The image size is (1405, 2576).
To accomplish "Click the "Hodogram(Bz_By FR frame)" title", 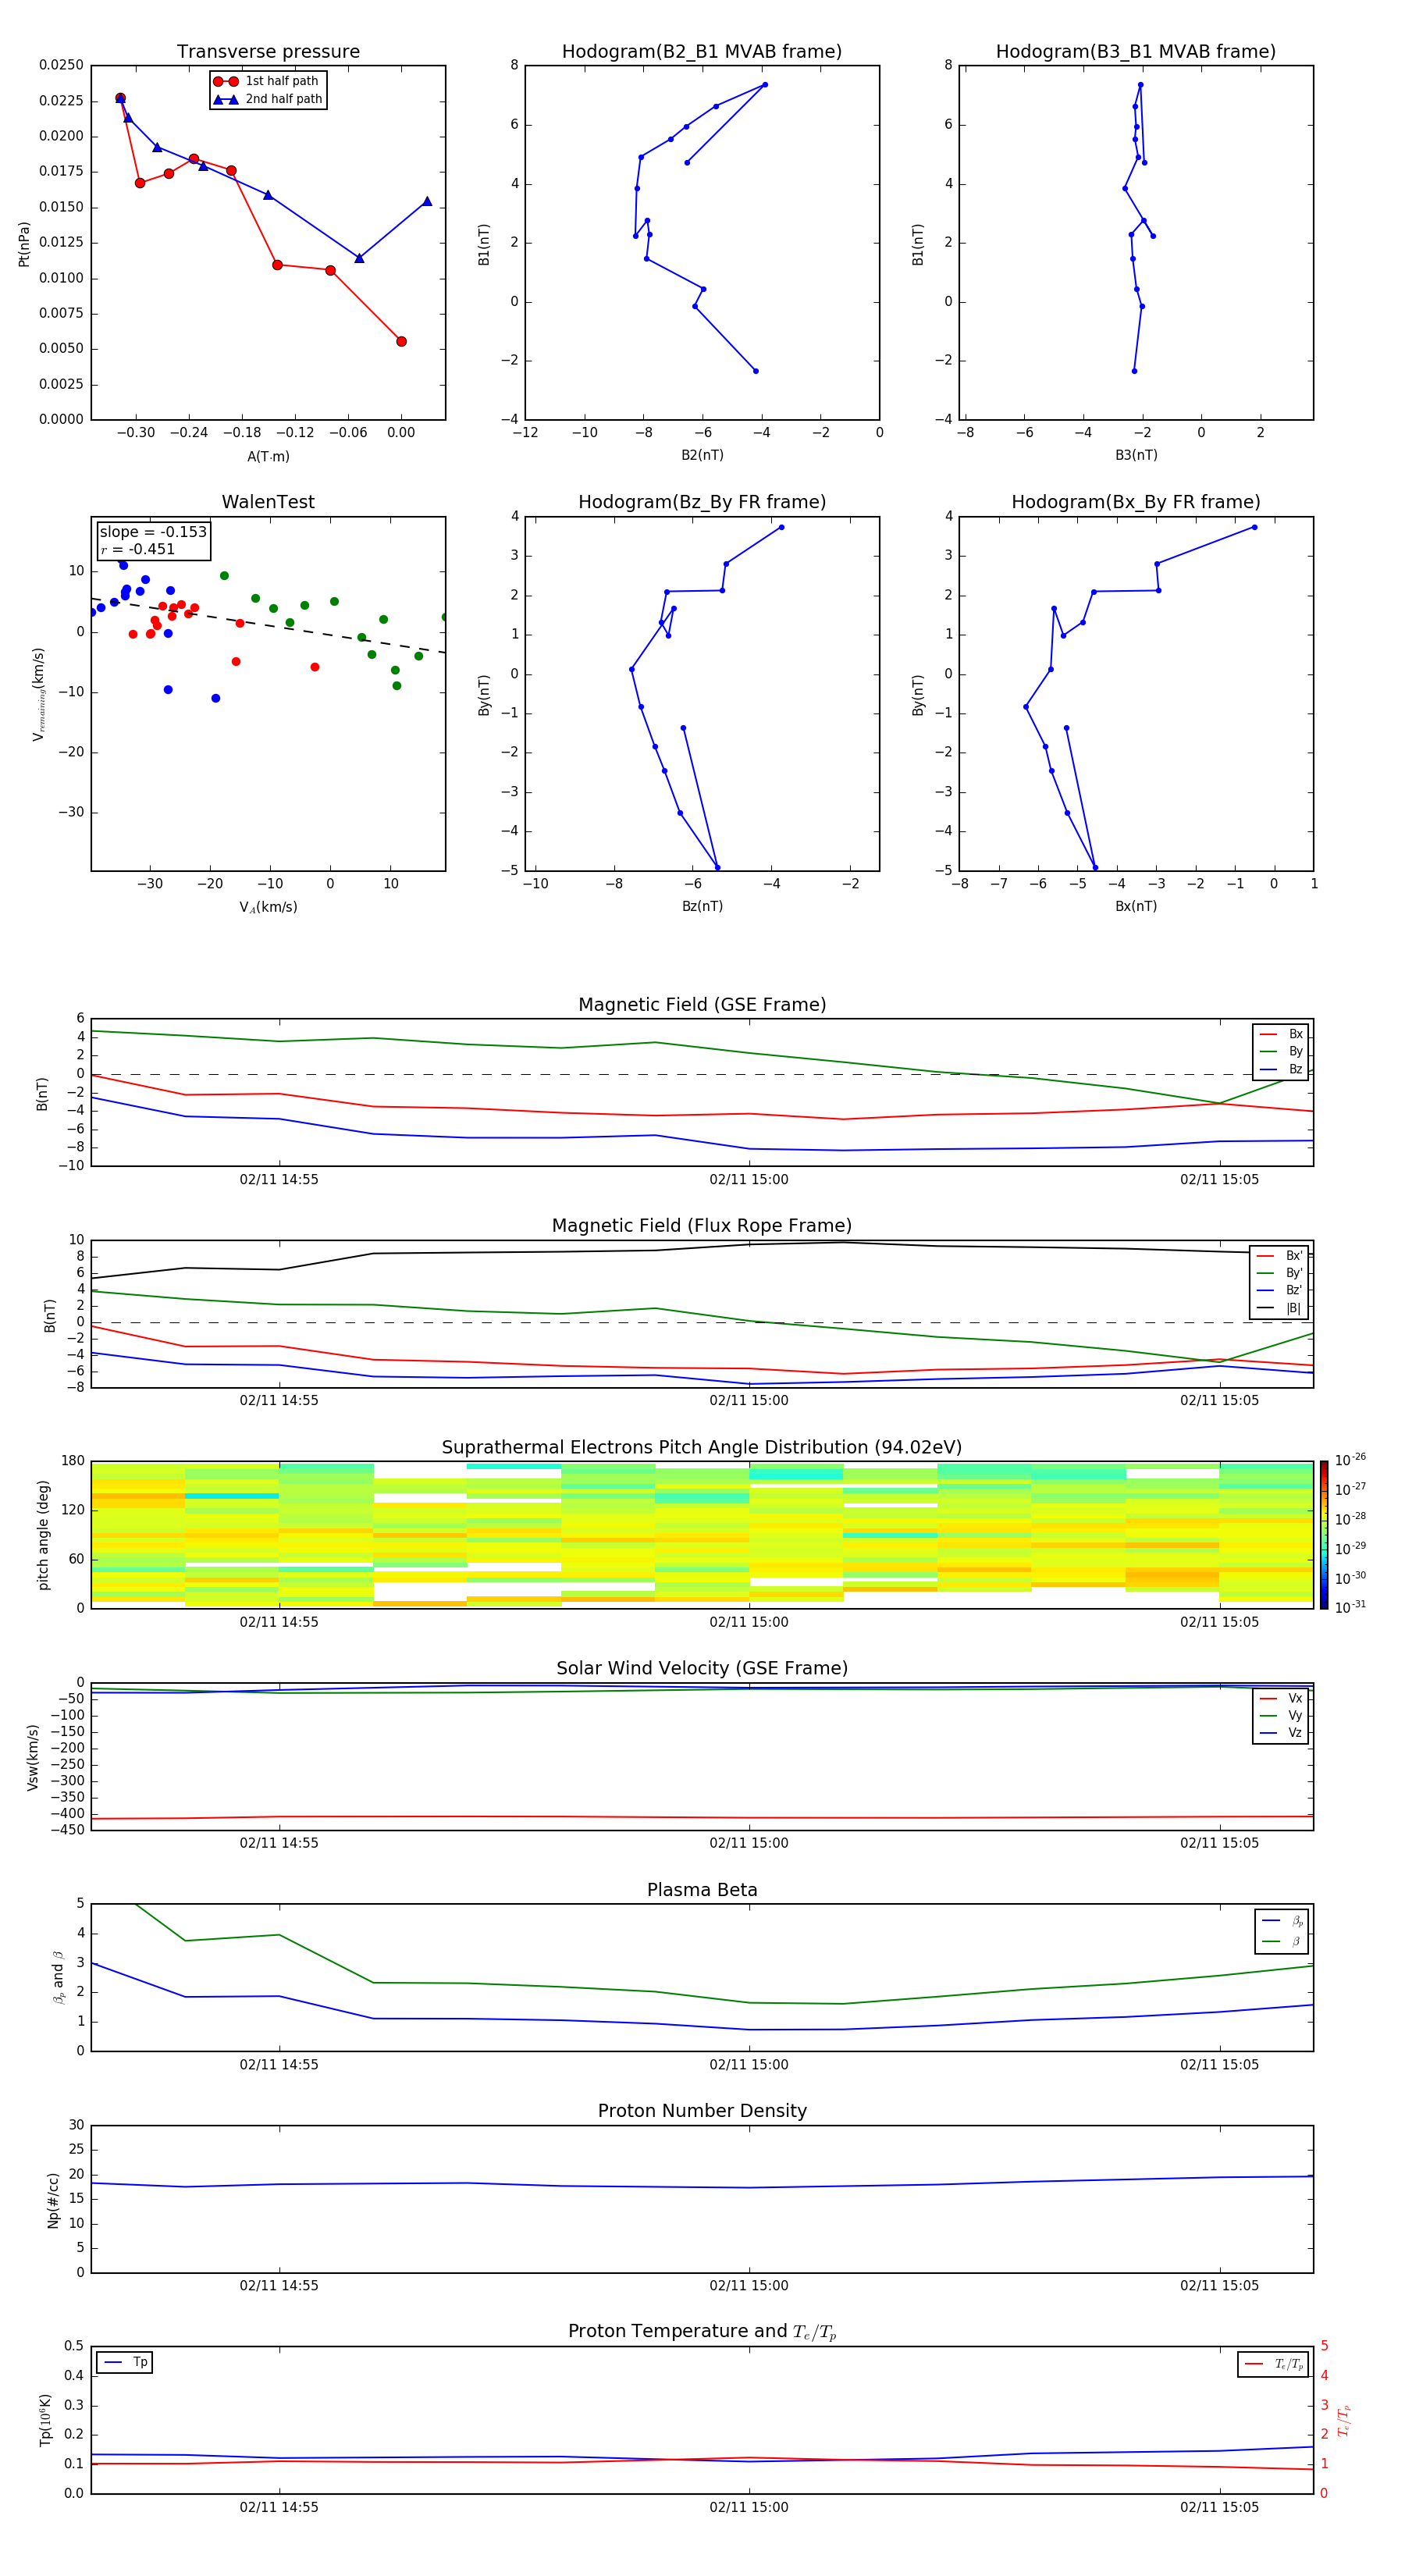I will [702, 502].
